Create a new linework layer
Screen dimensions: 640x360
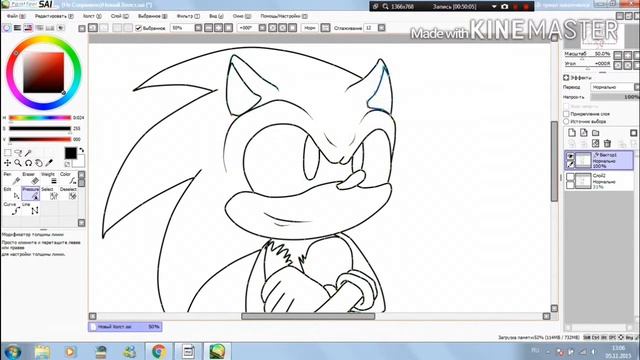[584, 133]
